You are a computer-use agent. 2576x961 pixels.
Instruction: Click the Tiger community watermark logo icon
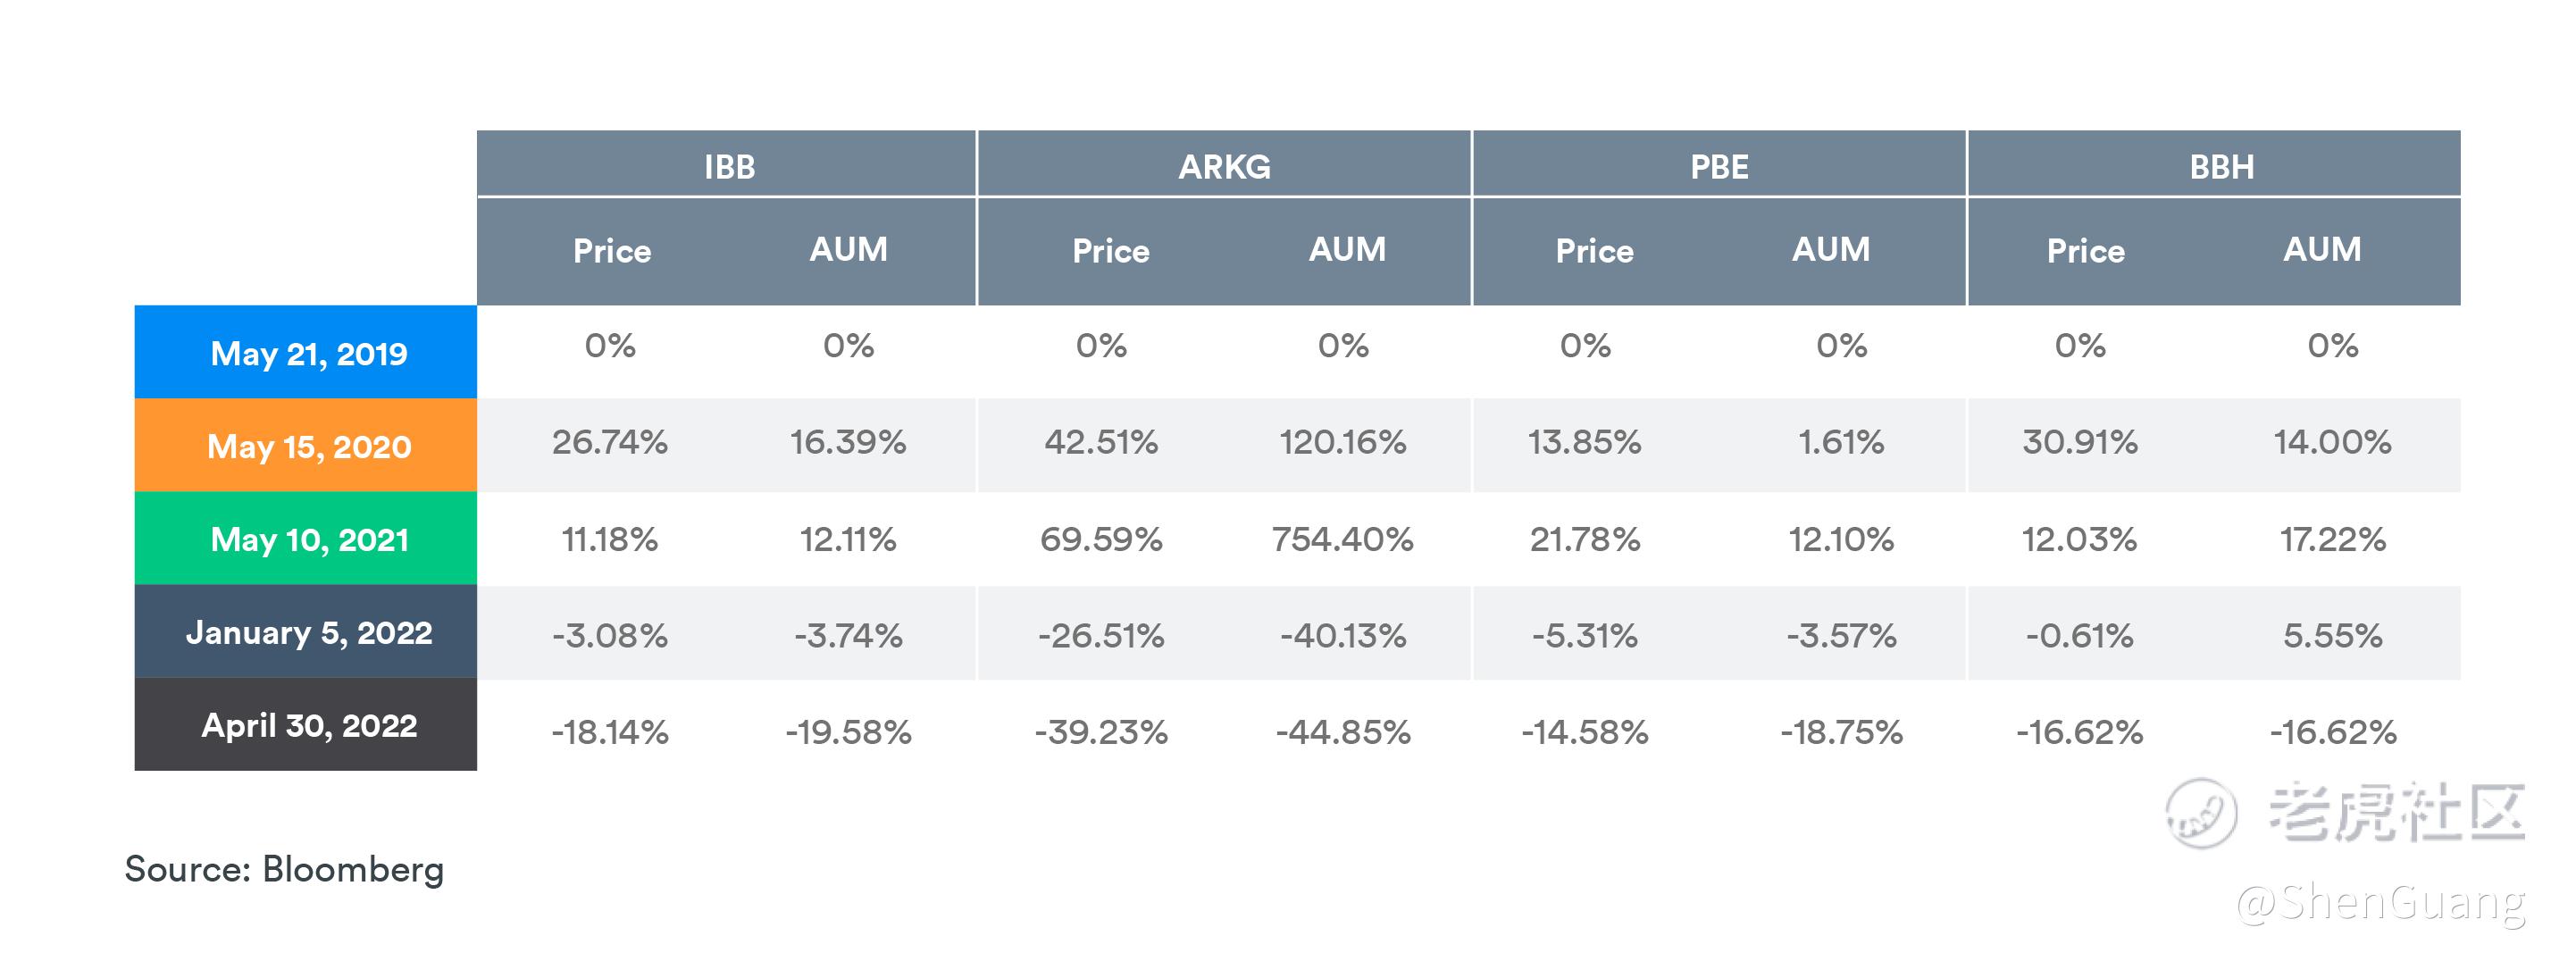pyautogui.click(x=2200, y=811)
